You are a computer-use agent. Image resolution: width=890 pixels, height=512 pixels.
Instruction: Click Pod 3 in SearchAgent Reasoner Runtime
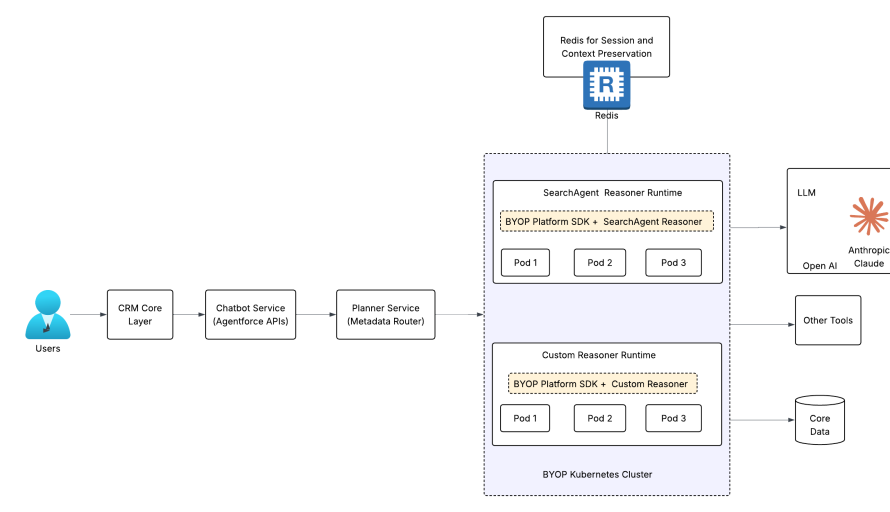tap(674, 262)
